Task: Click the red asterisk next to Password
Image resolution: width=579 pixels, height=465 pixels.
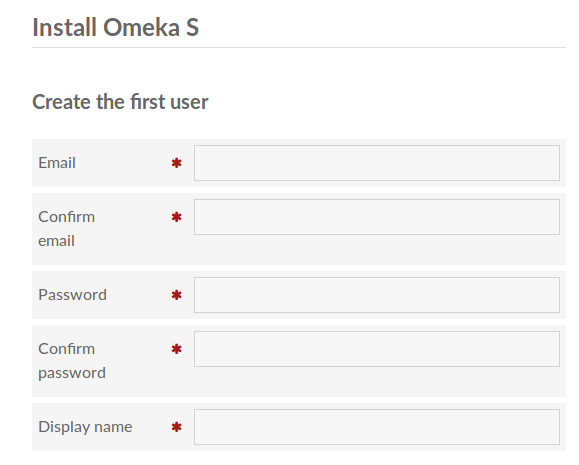Action: tap(177, 295)
